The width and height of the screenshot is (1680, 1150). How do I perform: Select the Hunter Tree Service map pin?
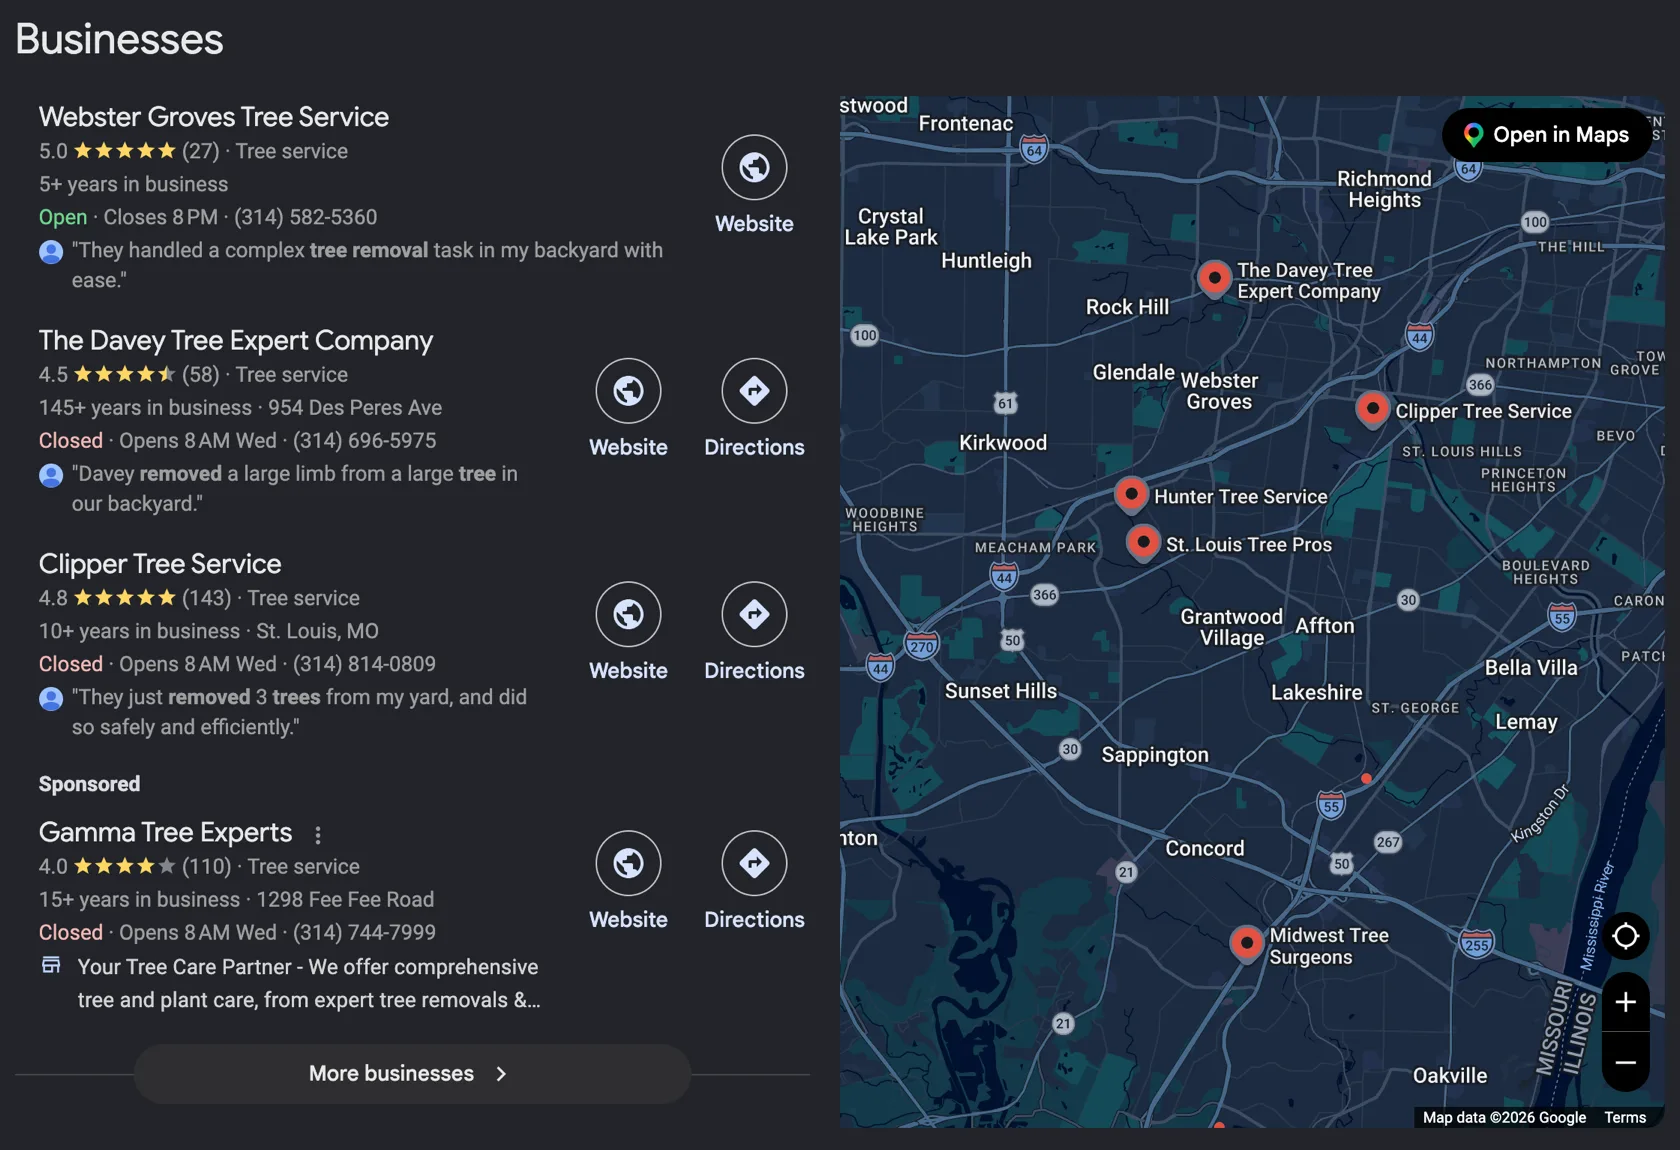(x=1131, y=495)
